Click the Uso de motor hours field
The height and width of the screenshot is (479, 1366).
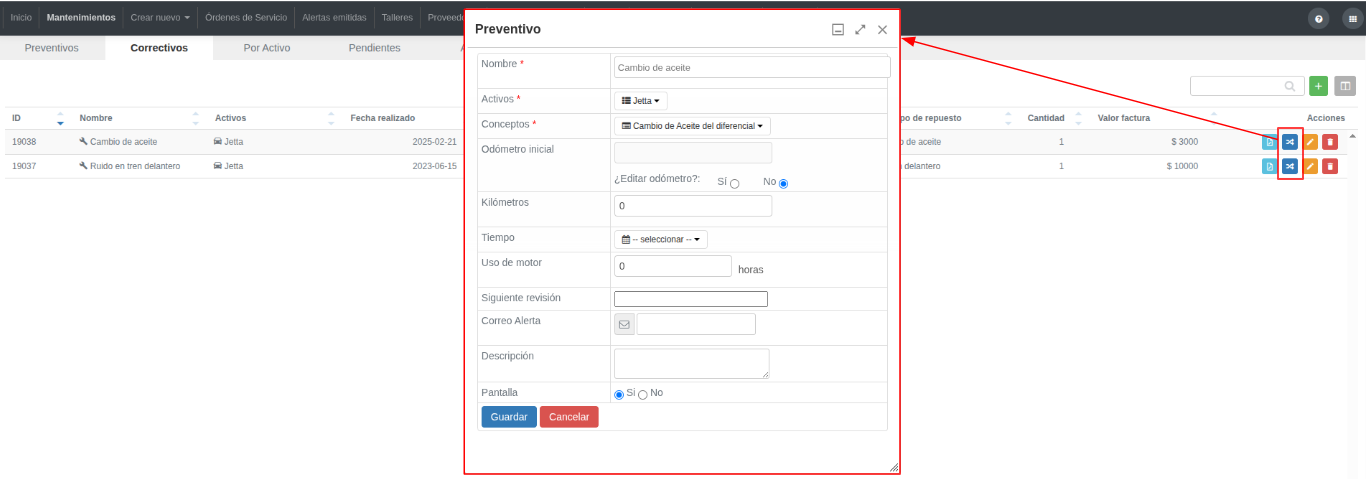pyautogui.click(x=673, y=266)
